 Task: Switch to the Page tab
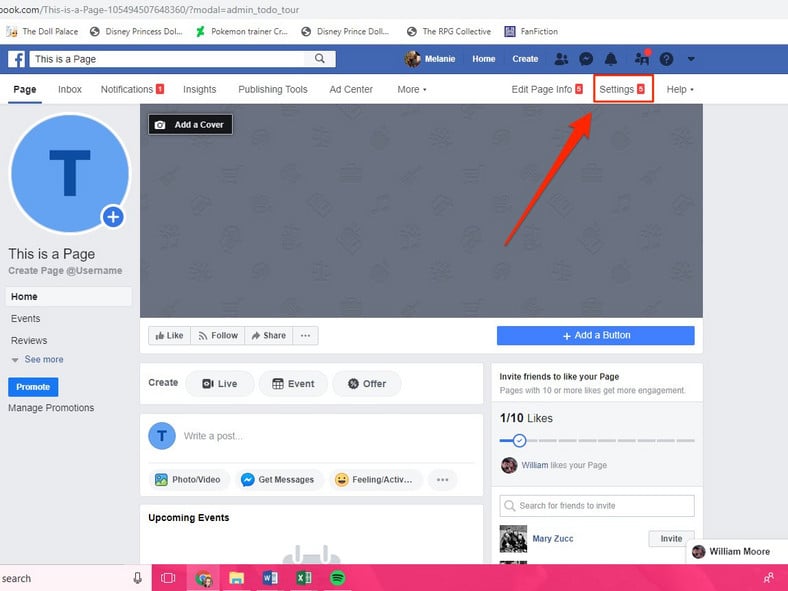pyautogui.click(x=25, y=89)
